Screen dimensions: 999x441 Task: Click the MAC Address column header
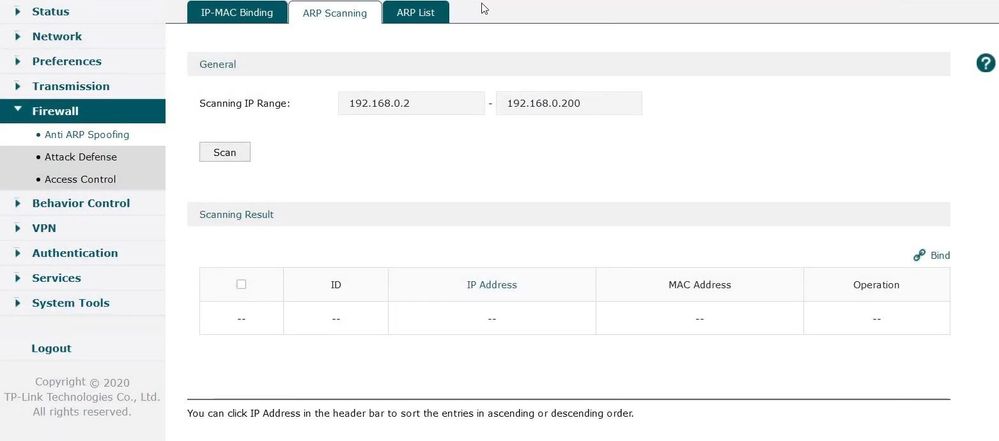click(x=700, y=285)
